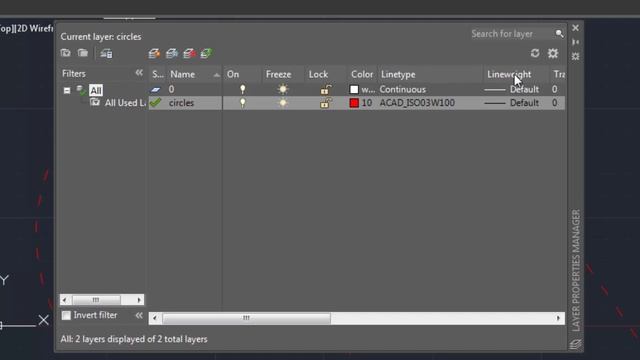Image resolution: width=640 pixels, height=360 pixels.
Task: Click Default lineweight for layer 0
Action: [524, 89]
